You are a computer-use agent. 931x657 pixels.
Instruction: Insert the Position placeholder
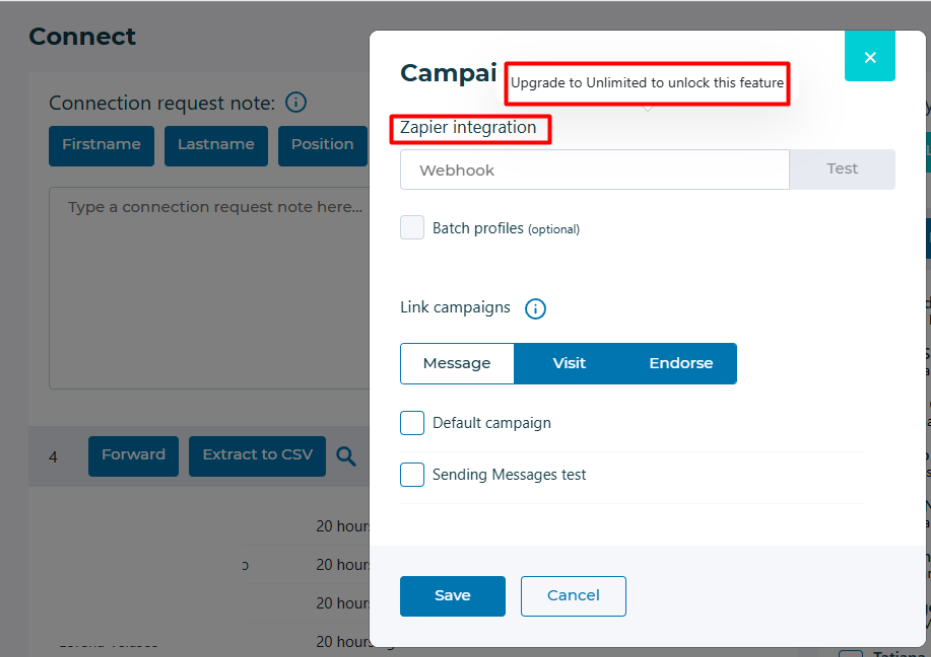tap(322, 145)
